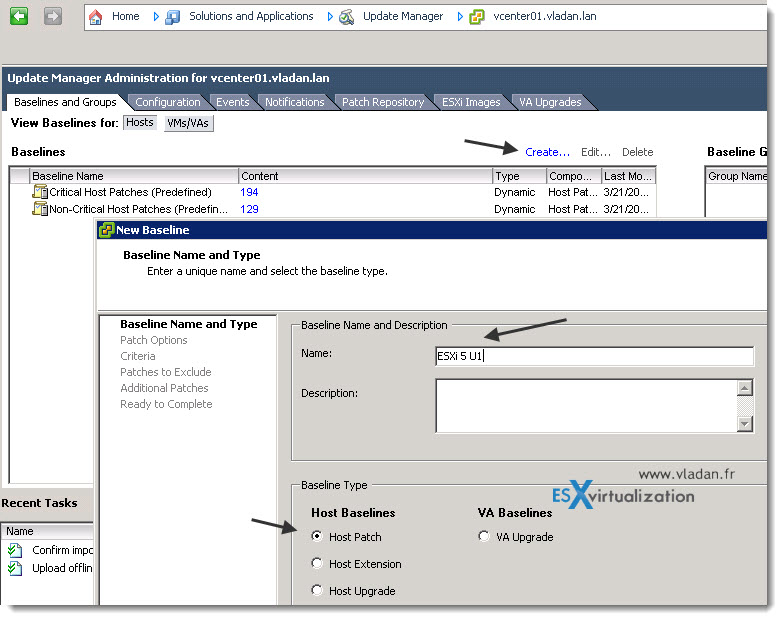Image resolution: width=782 pixels, height=620 pixels.
Task: Toggle the Hosts view button
Action: coord(140,123)
